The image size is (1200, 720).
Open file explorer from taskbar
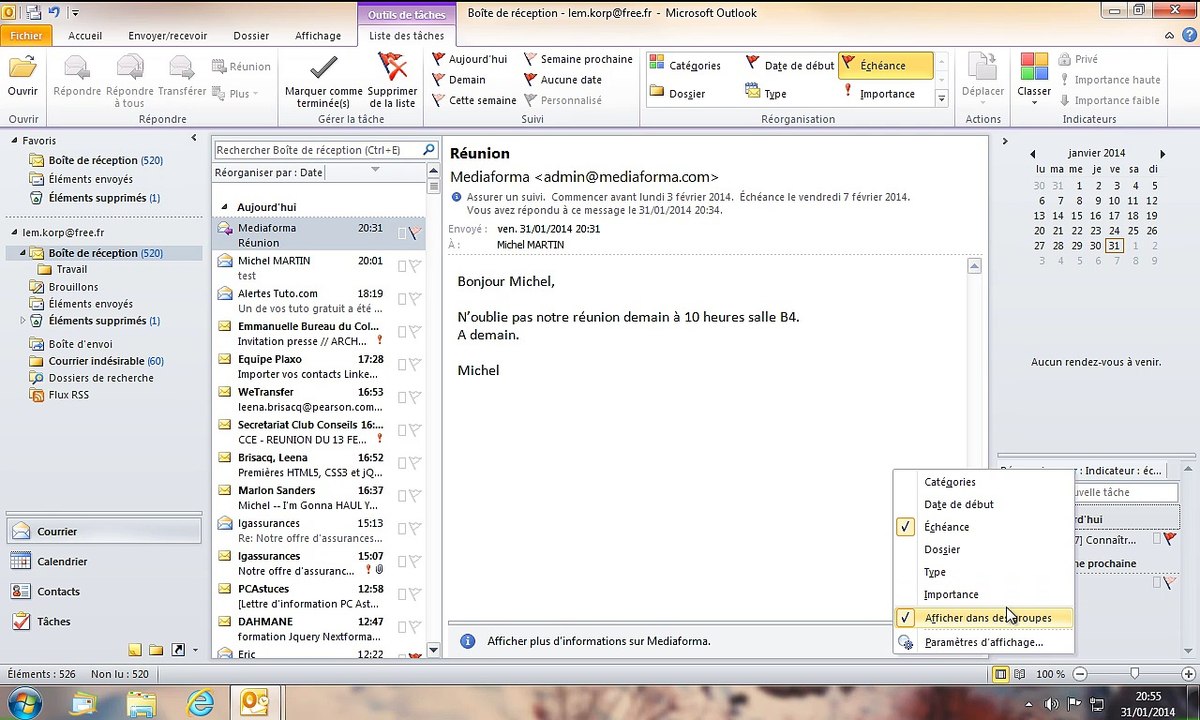pos(142,703)
